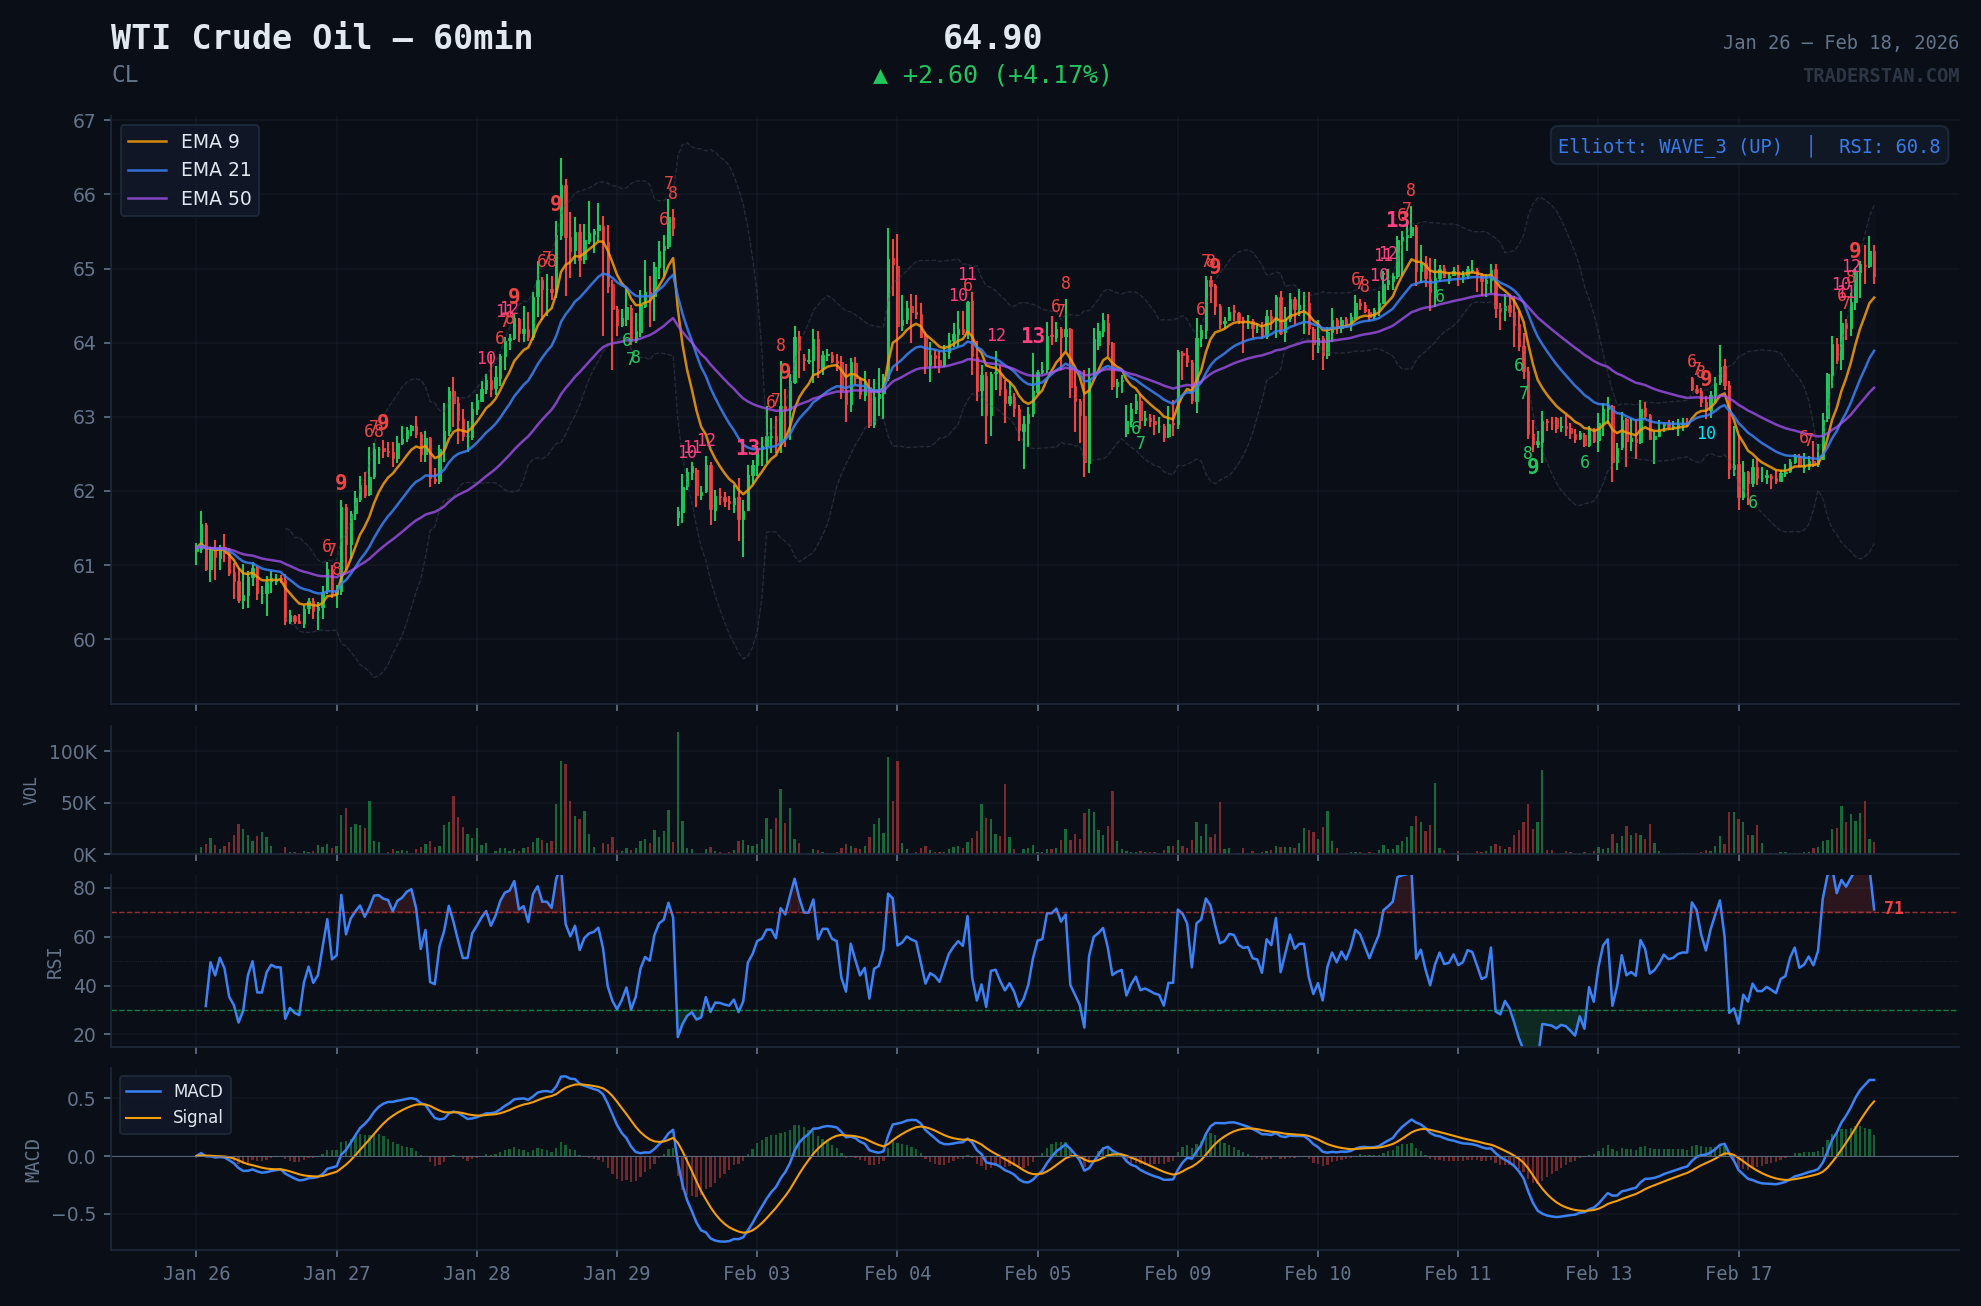
Task: Click the blue EMA 21 color marker
Action: click(148, 170)
